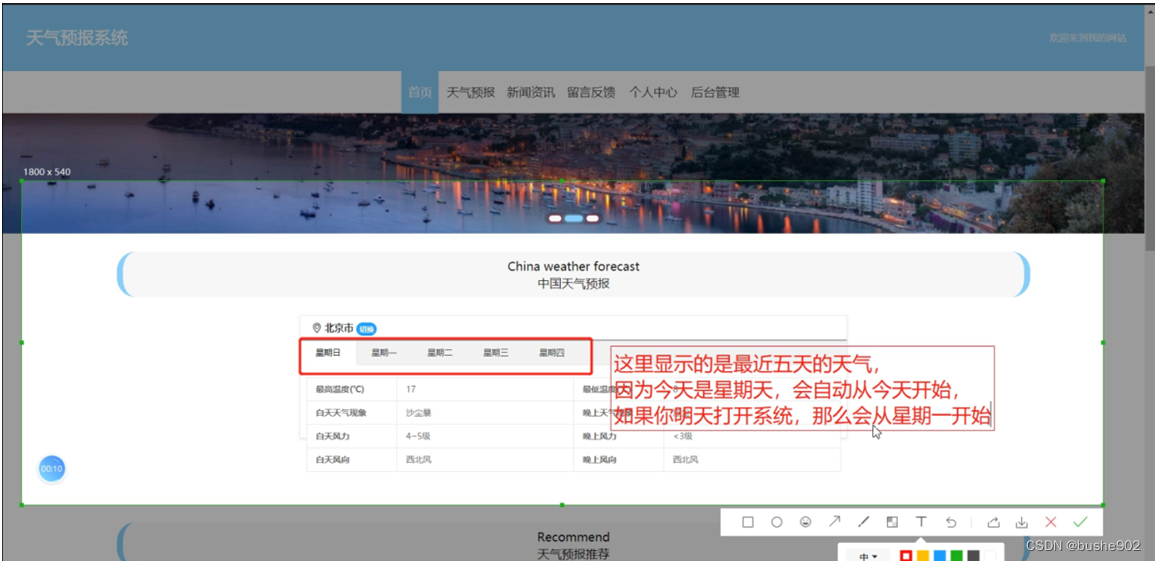Switch to the 星期四 tab
Viewport: 1156px width, 561px height.
click(551, 353)
